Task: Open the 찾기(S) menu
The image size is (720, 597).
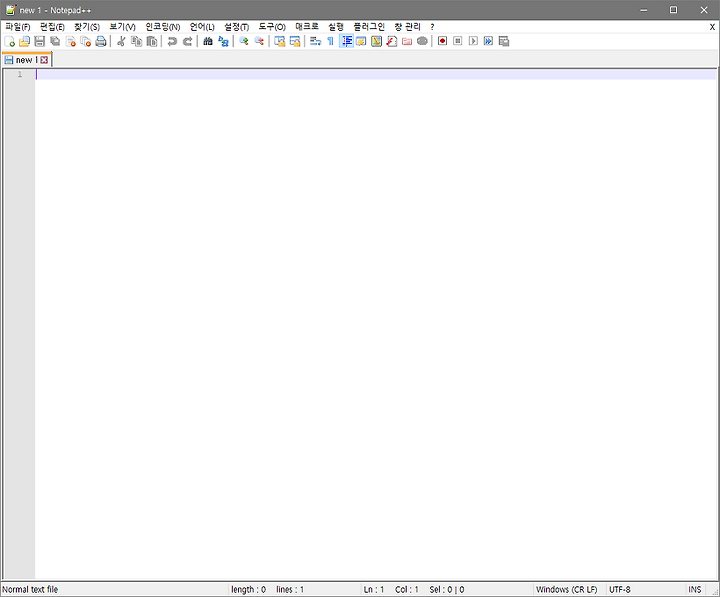Action: (87, 27)
